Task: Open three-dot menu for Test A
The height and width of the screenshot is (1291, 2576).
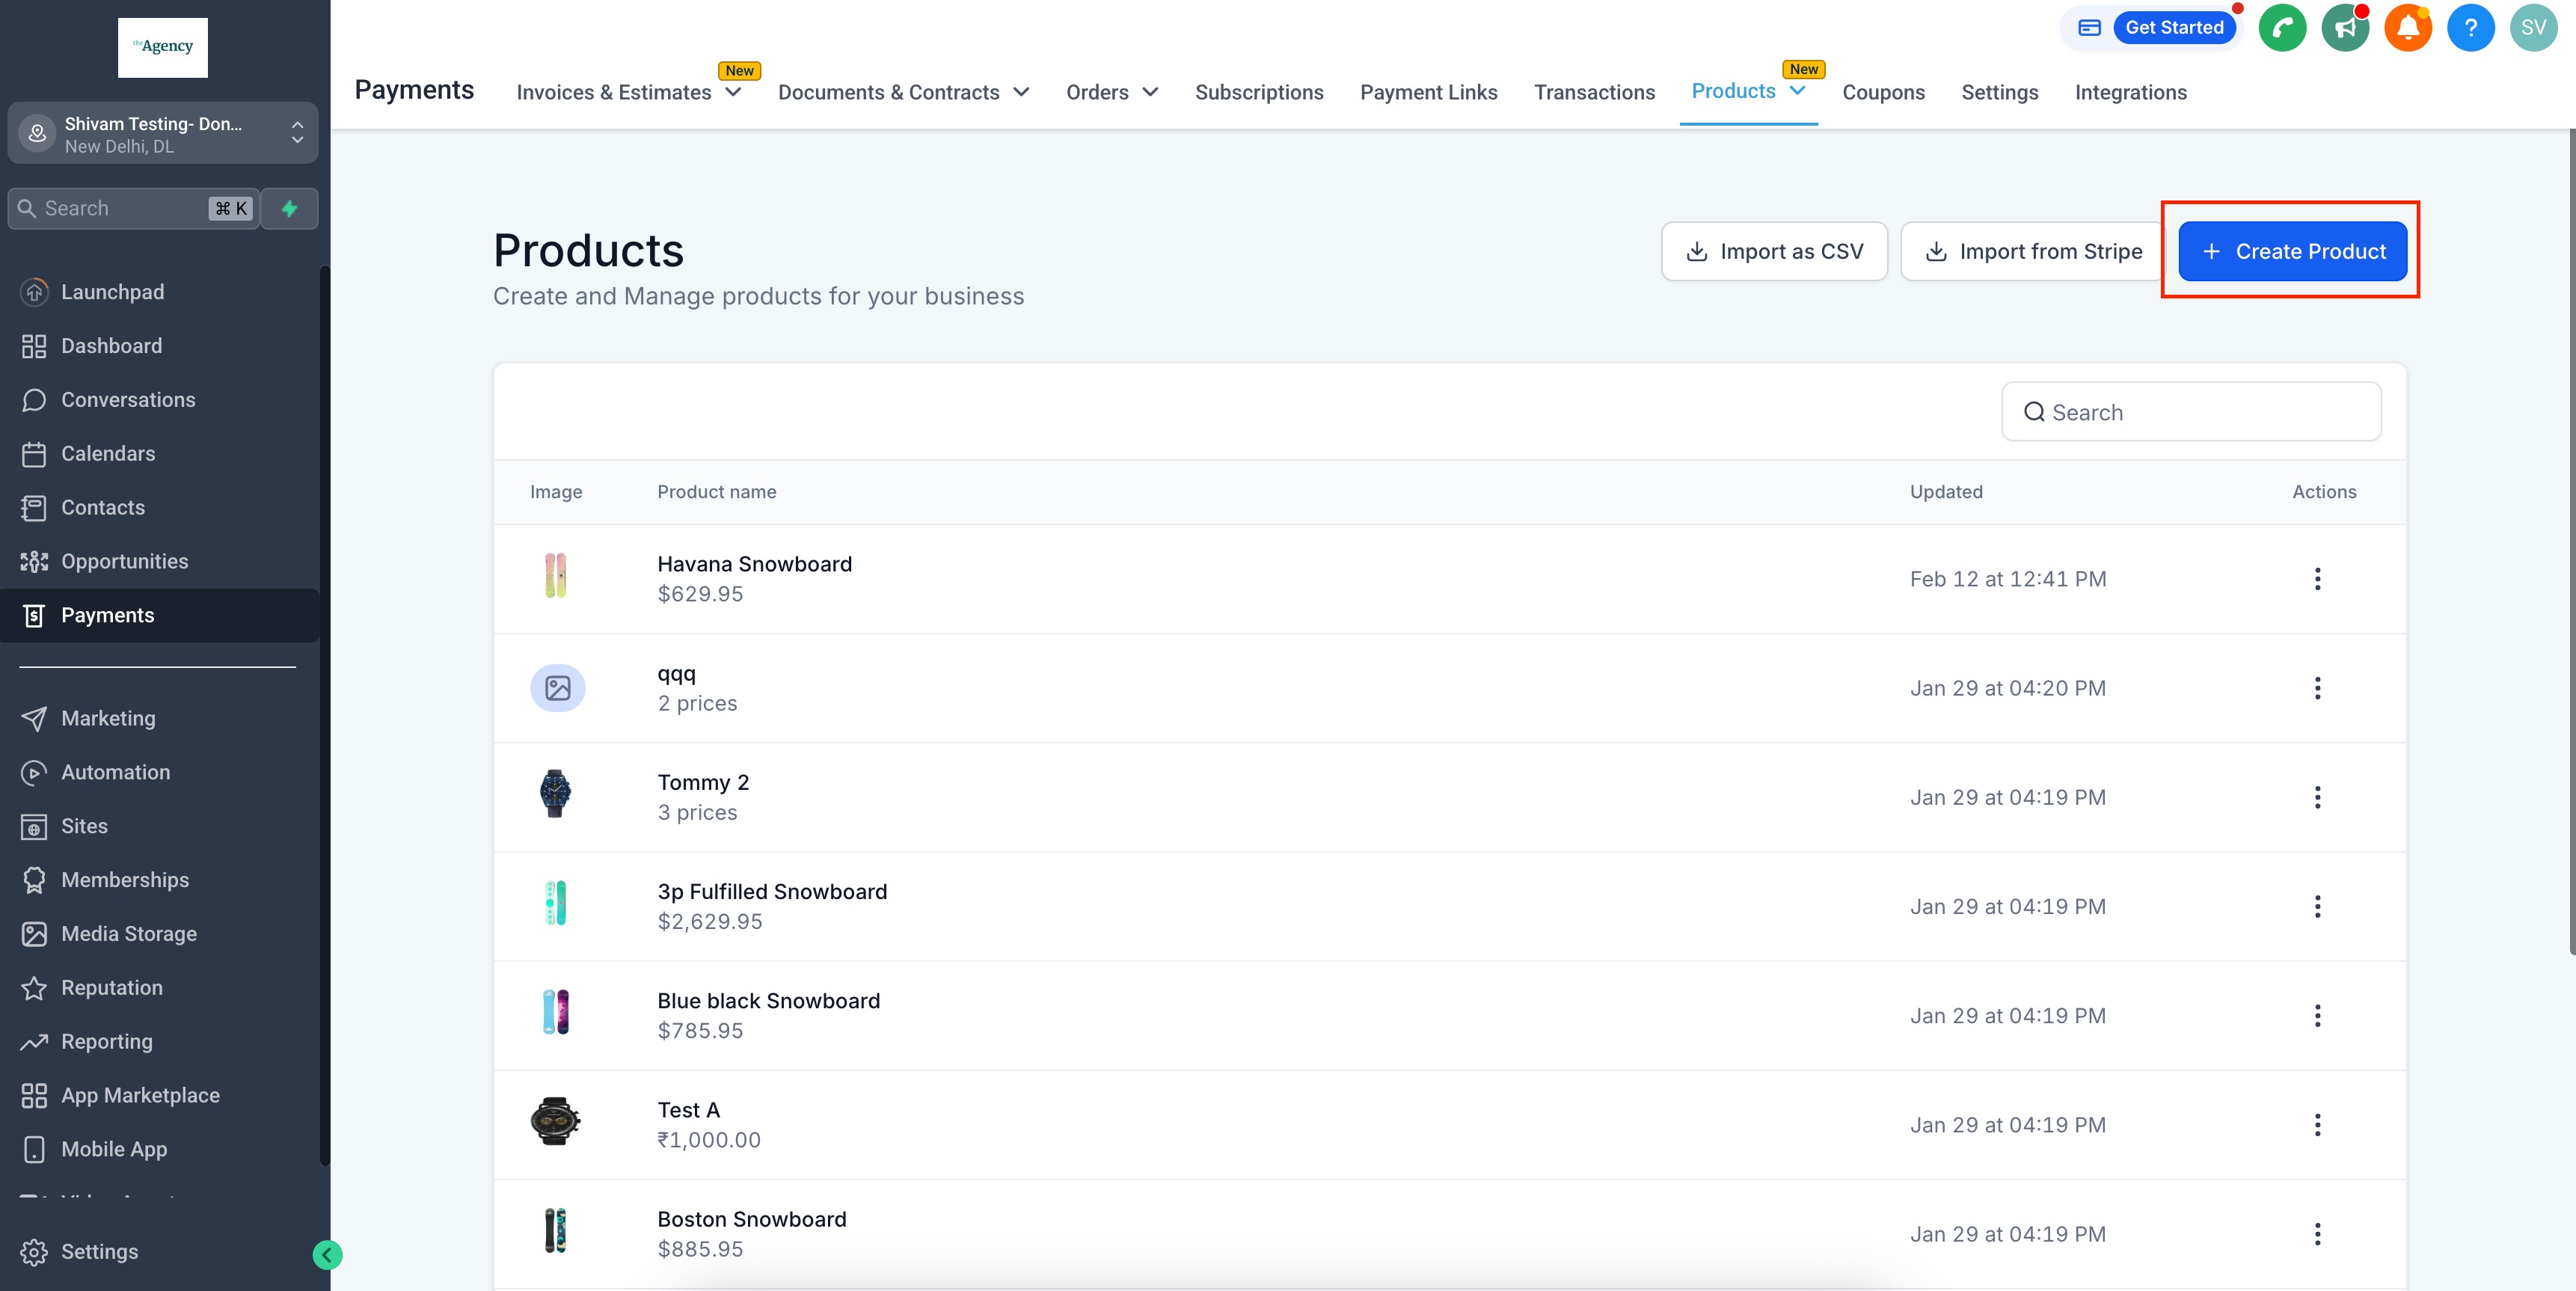Action: (2317, 1125)
